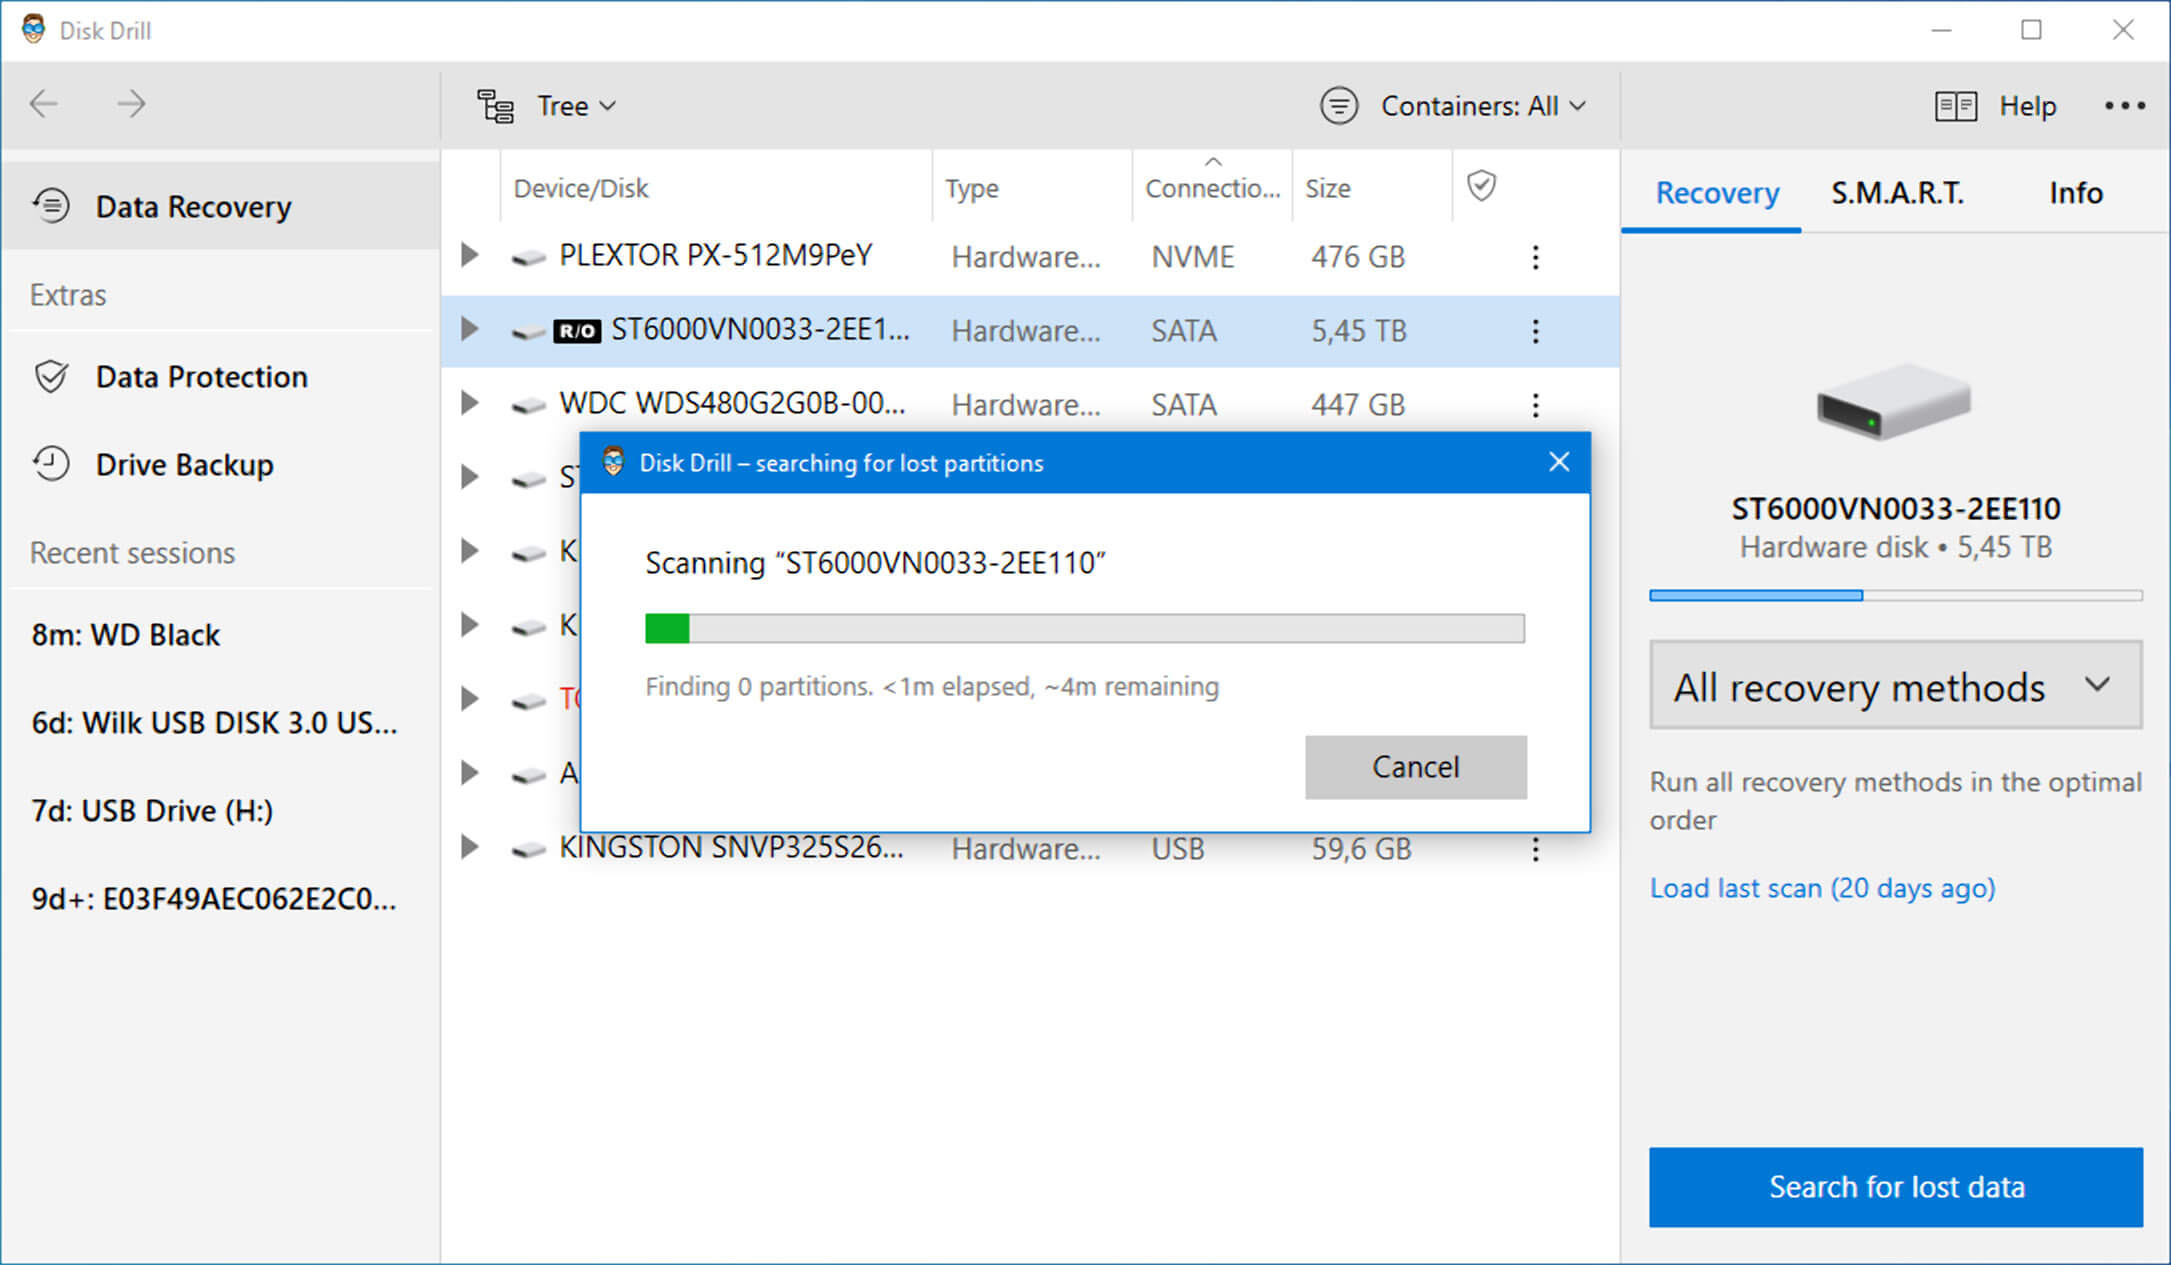Maximize the Disk Drill window

[2031, 30]
